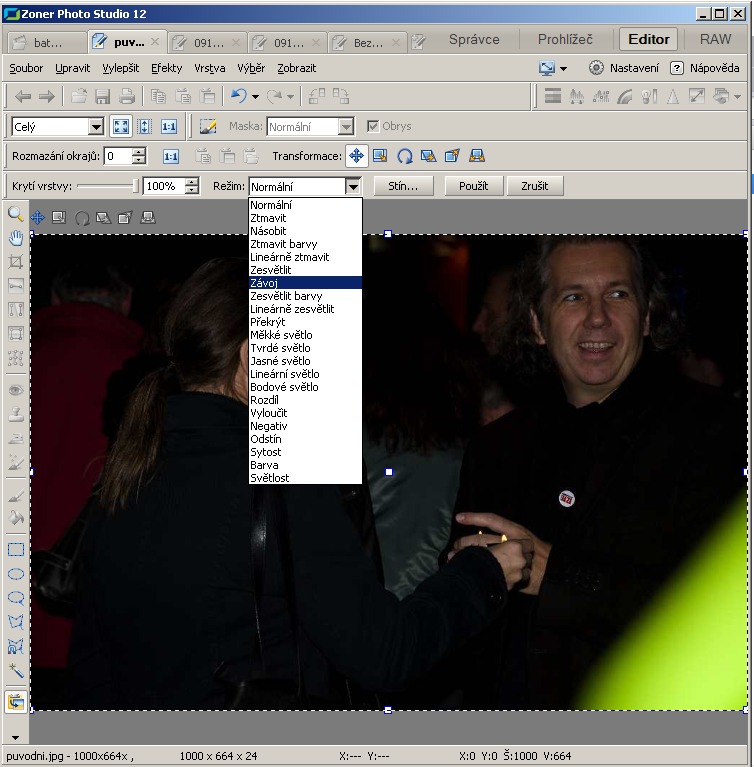Open the Celý zoom dropdown
The width and height of the screenshot is (754, 767).
tap(96, 127)
